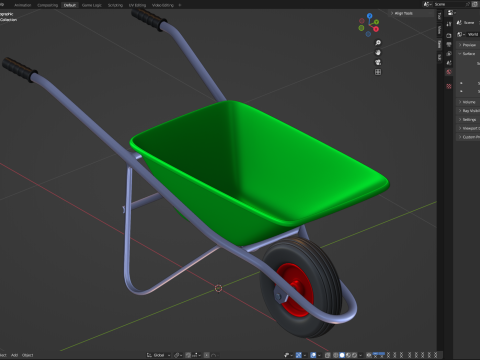Expand the Preview panel
This screenshot has height=360, width=480.
tap(468, 45)
